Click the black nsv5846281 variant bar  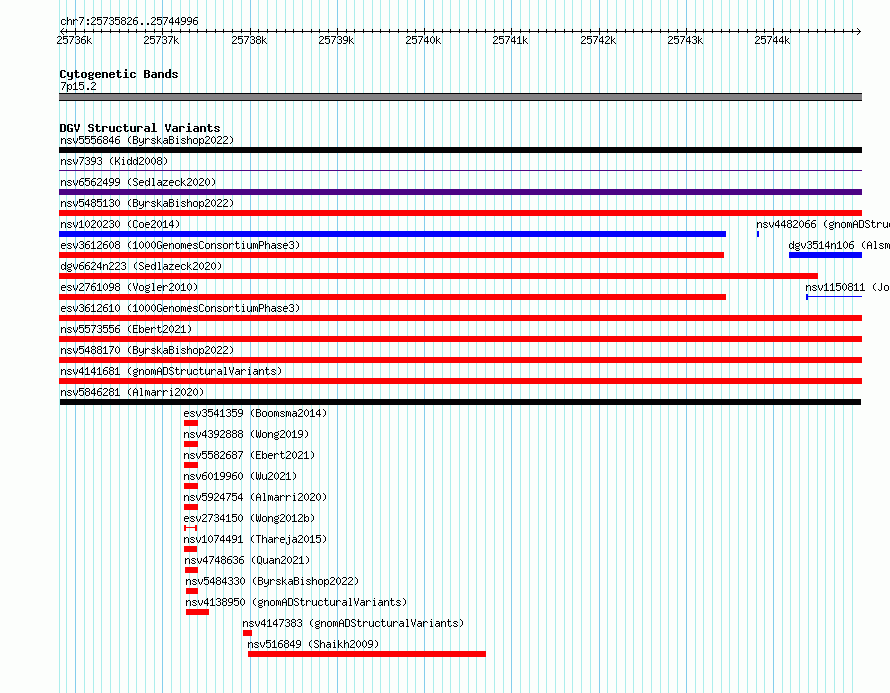pos(460,402)
